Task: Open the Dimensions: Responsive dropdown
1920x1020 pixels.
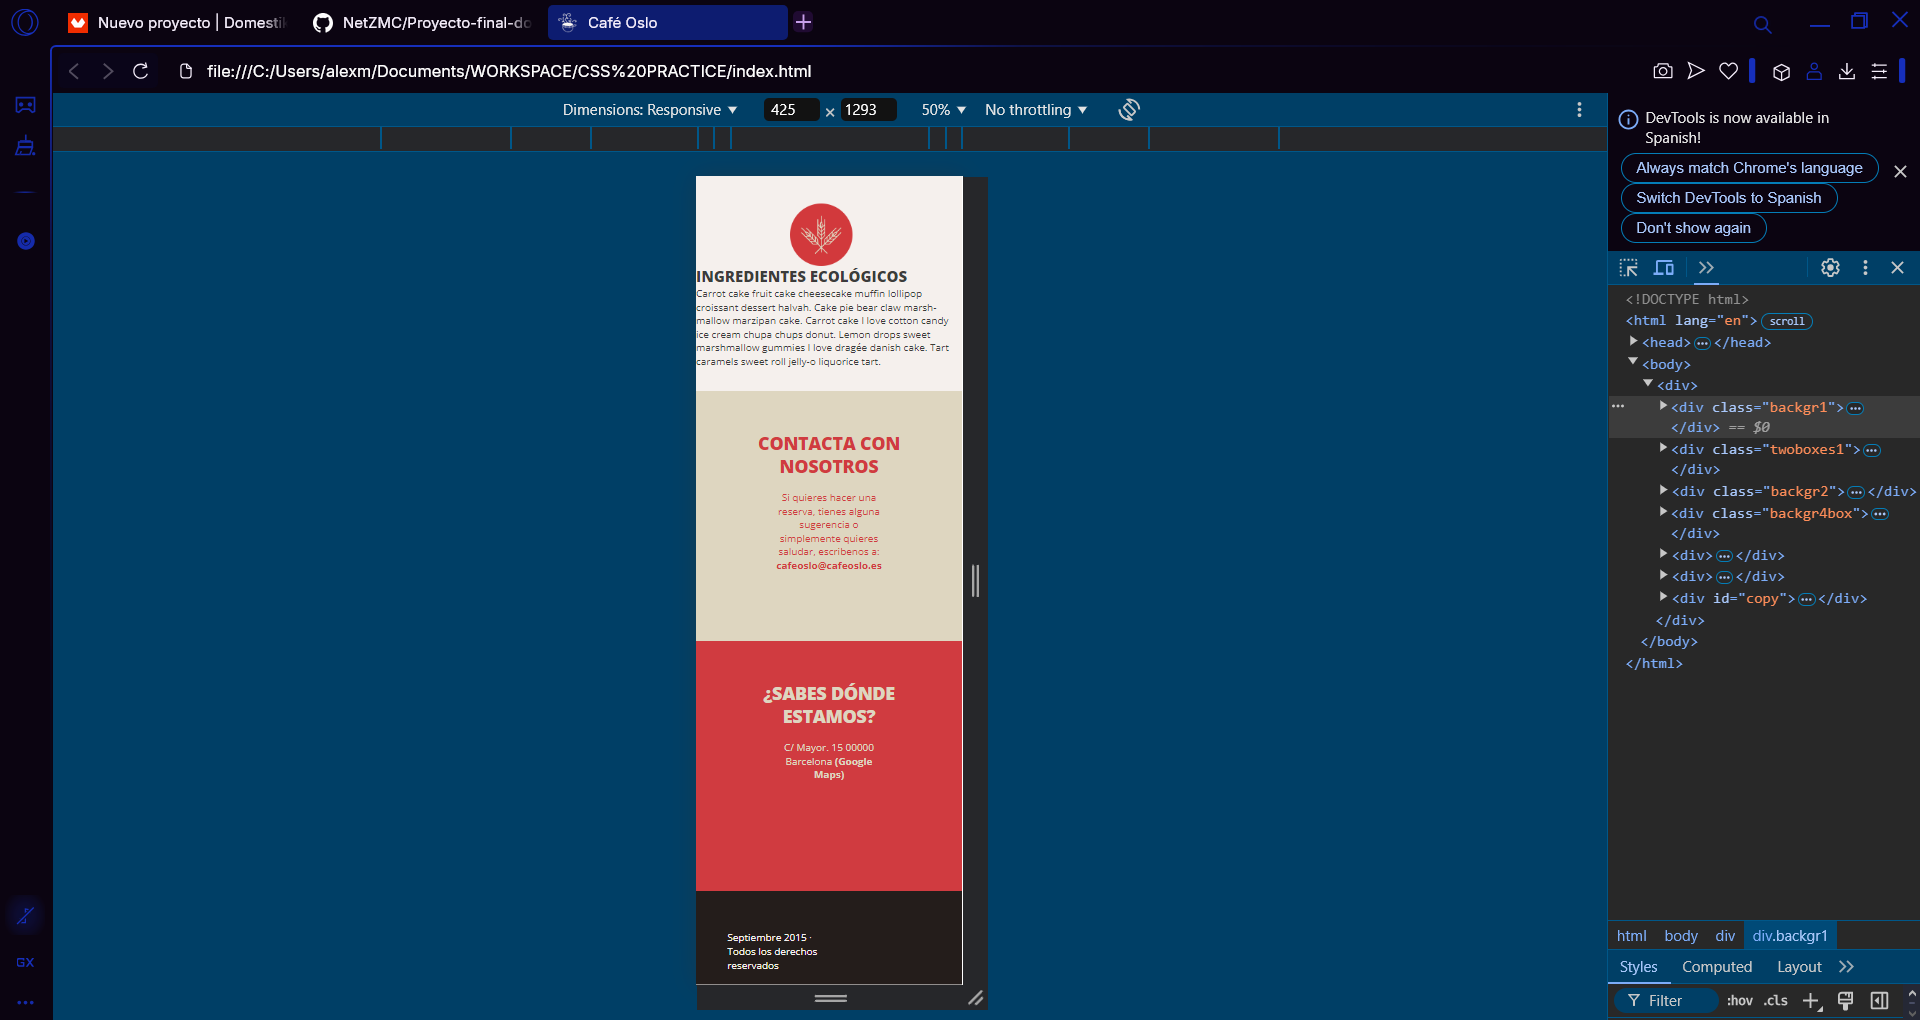Action: [x=649, y=110]
